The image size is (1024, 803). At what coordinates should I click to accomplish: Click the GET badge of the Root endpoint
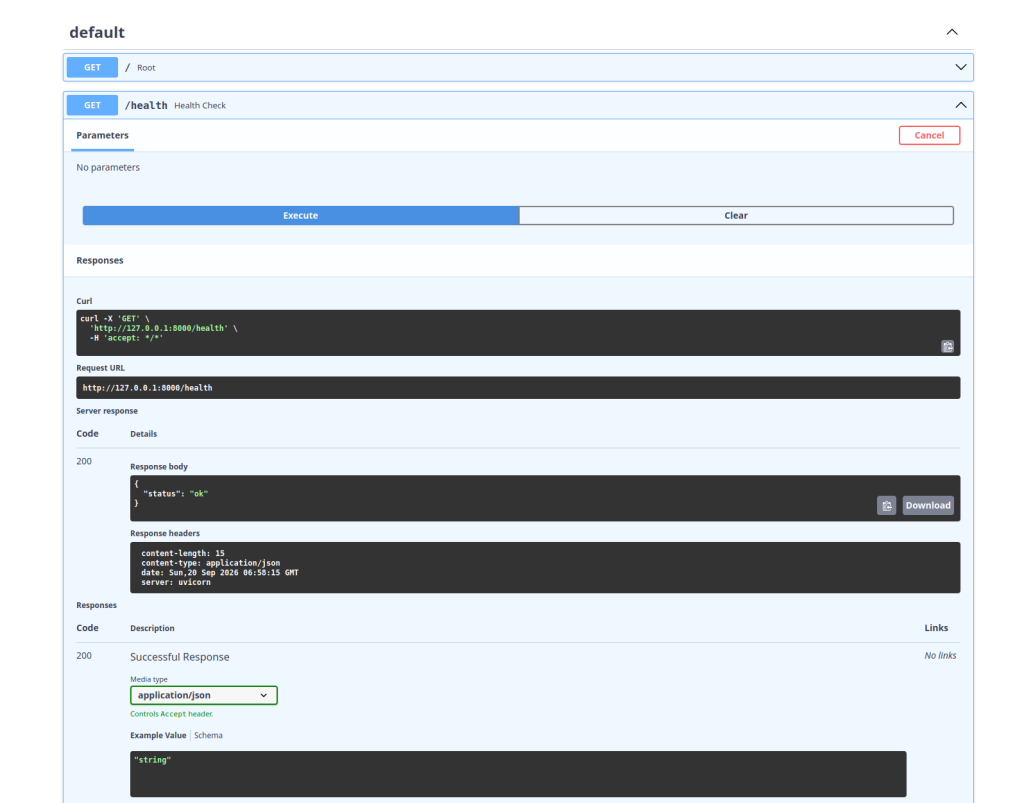coord(92,67)
